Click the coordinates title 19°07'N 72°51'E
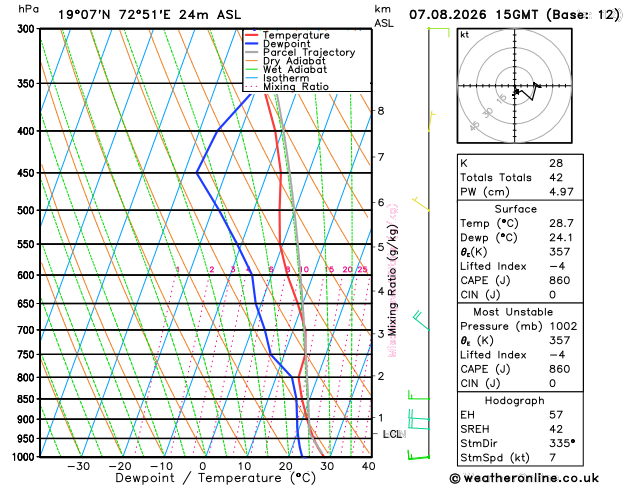This screenshot has width=629, height=486. point(114,15)
